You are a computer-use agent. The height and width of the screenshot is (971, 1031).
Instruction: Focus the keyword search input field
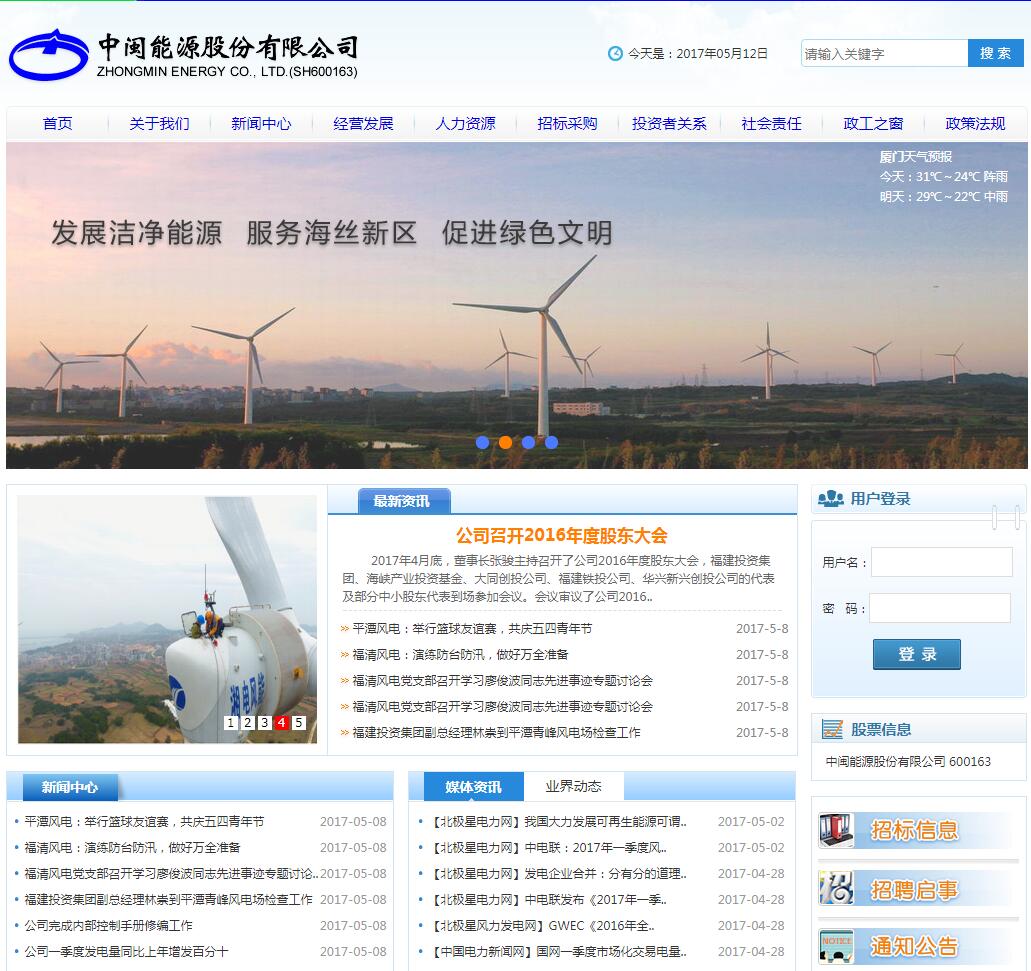884,53
